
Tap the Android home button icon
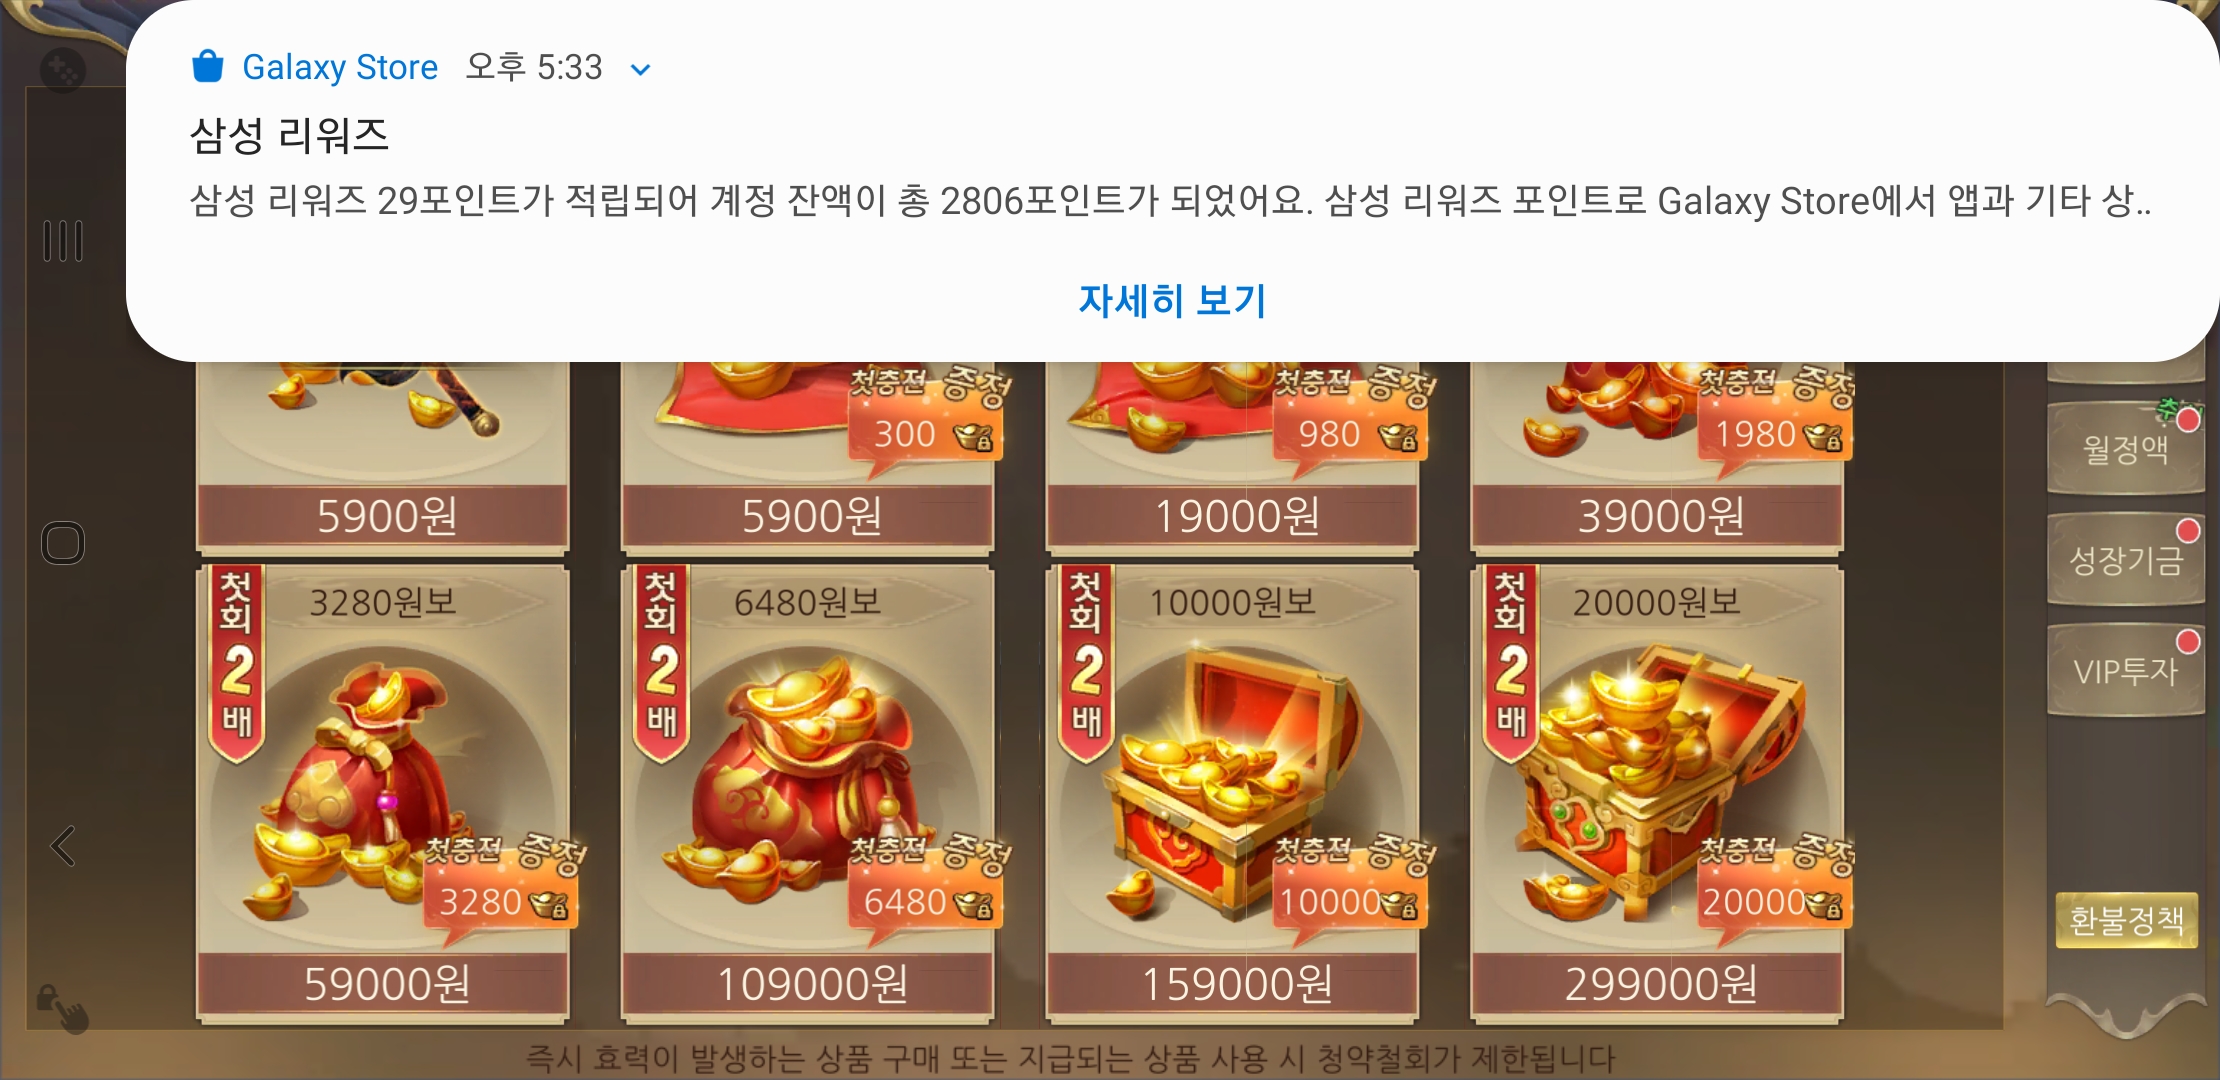(63, 543)
